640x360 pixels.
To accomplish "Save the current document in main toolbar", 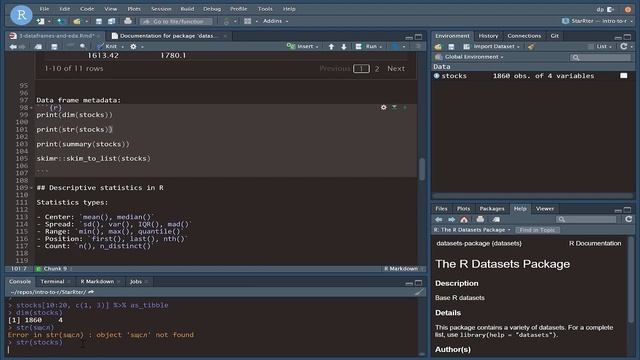I will [99, 21].
